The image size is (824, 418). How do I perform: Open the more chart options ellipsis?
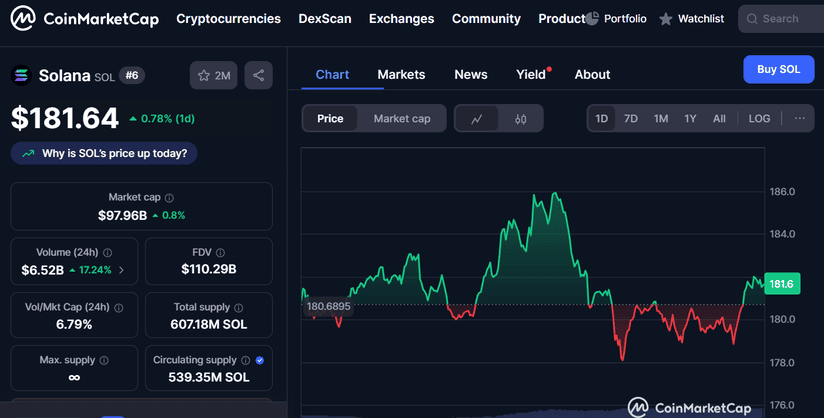(799, 118)
